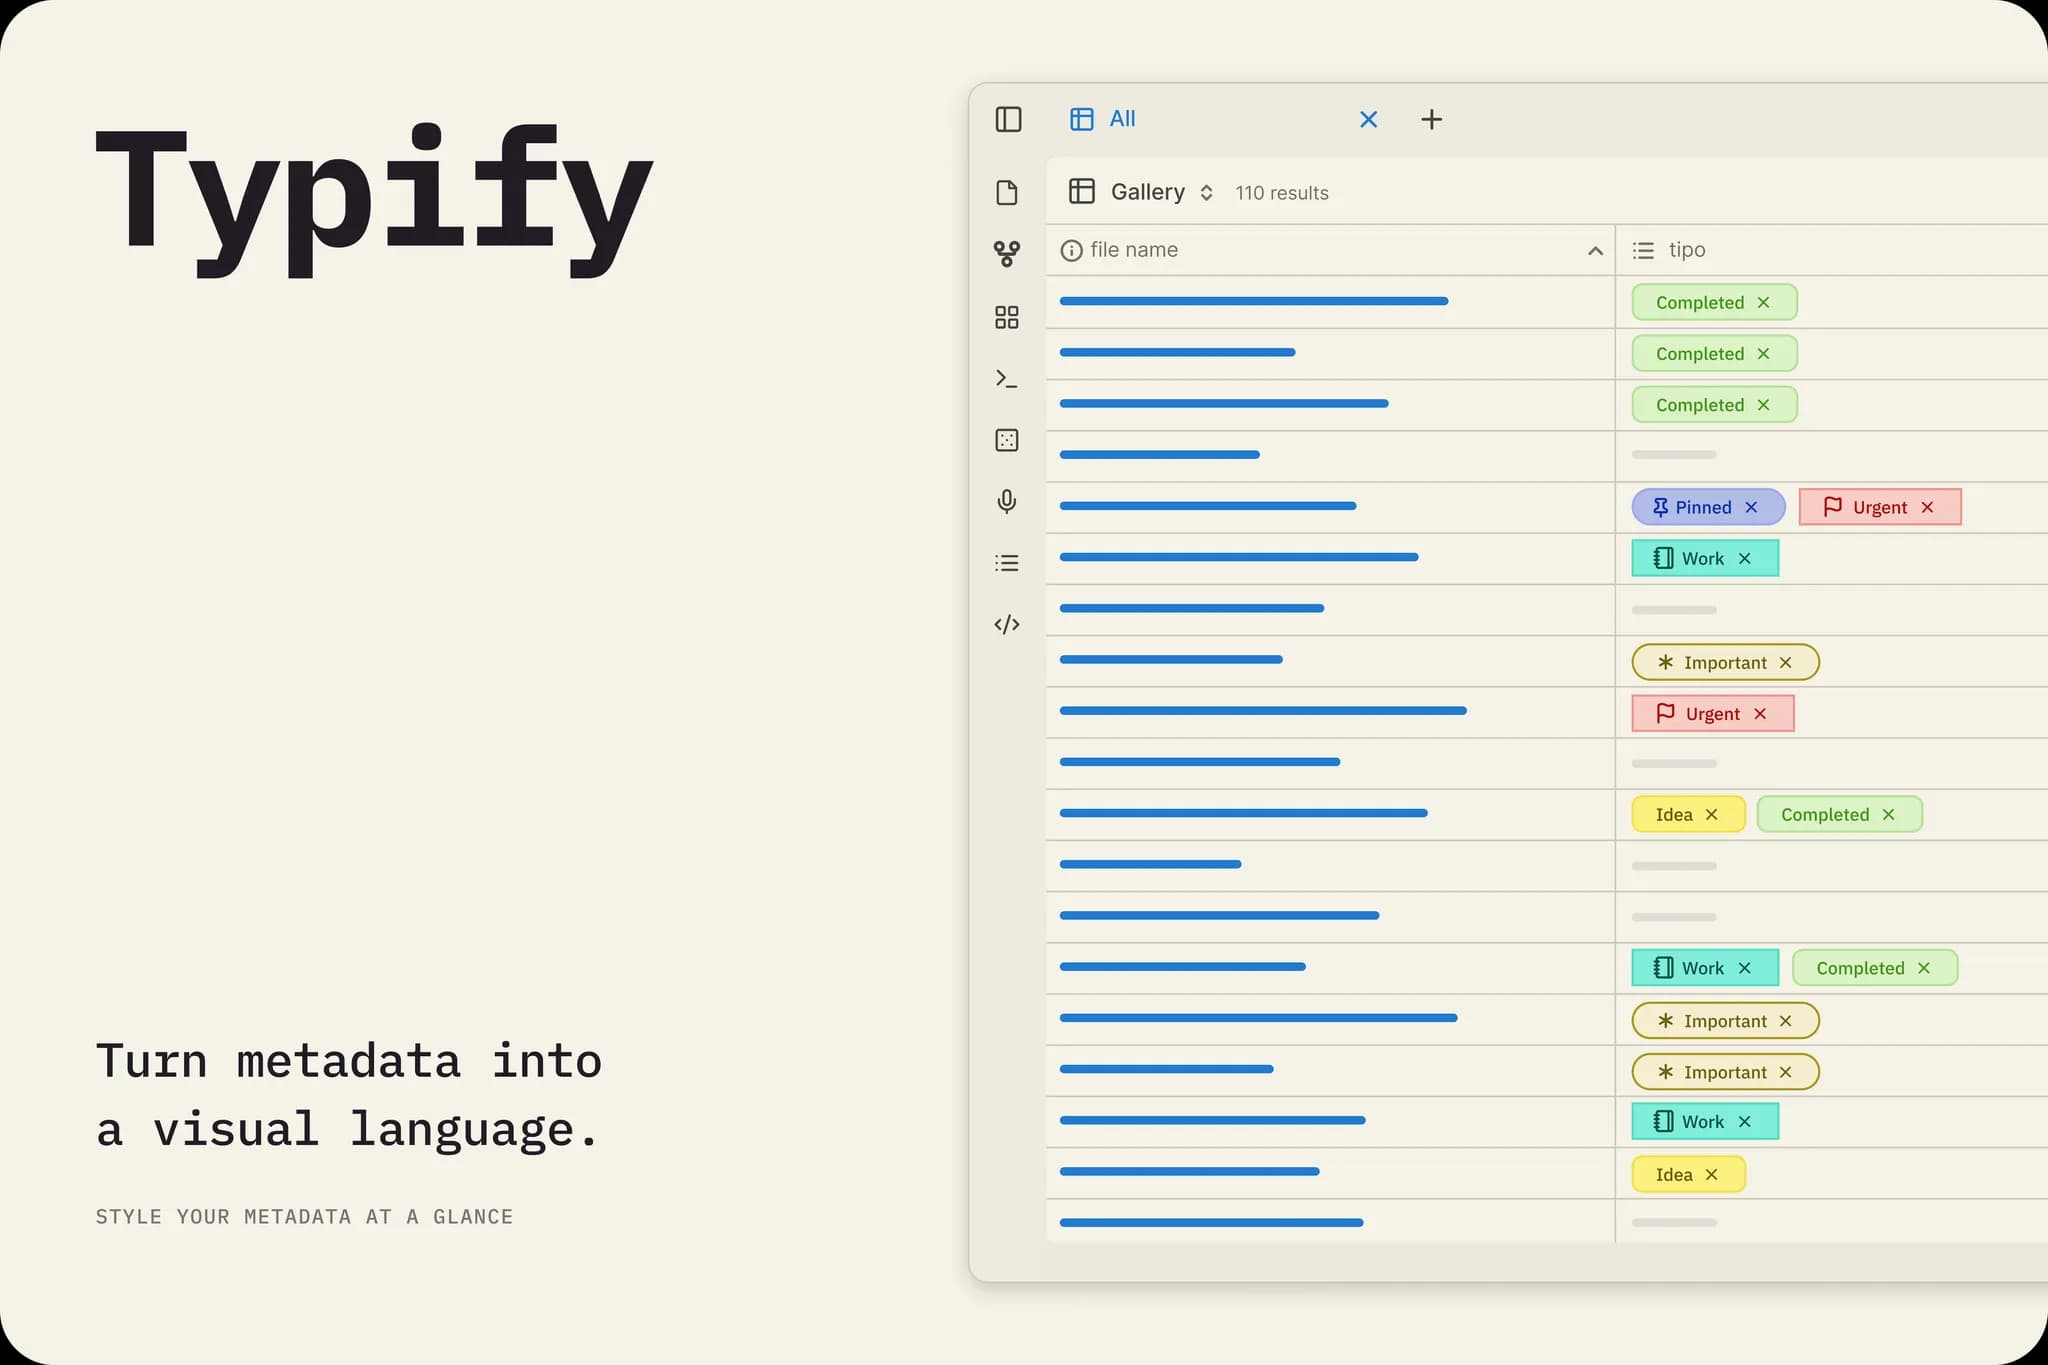Remove third Important tag
Screen dimensions: 2048x1365
[x=1786, y=1072]
